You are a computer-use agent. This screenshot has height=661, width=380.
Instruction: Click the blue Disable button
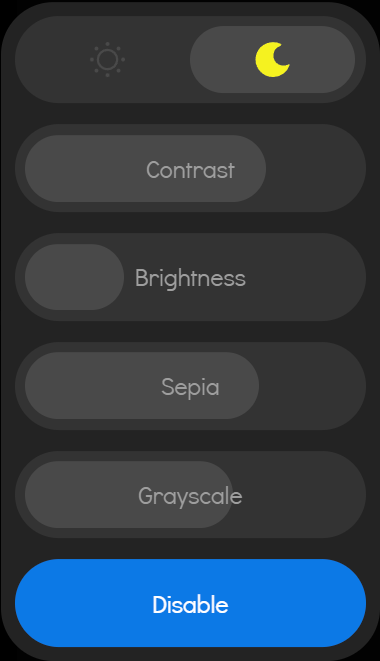tap(190, 603)
